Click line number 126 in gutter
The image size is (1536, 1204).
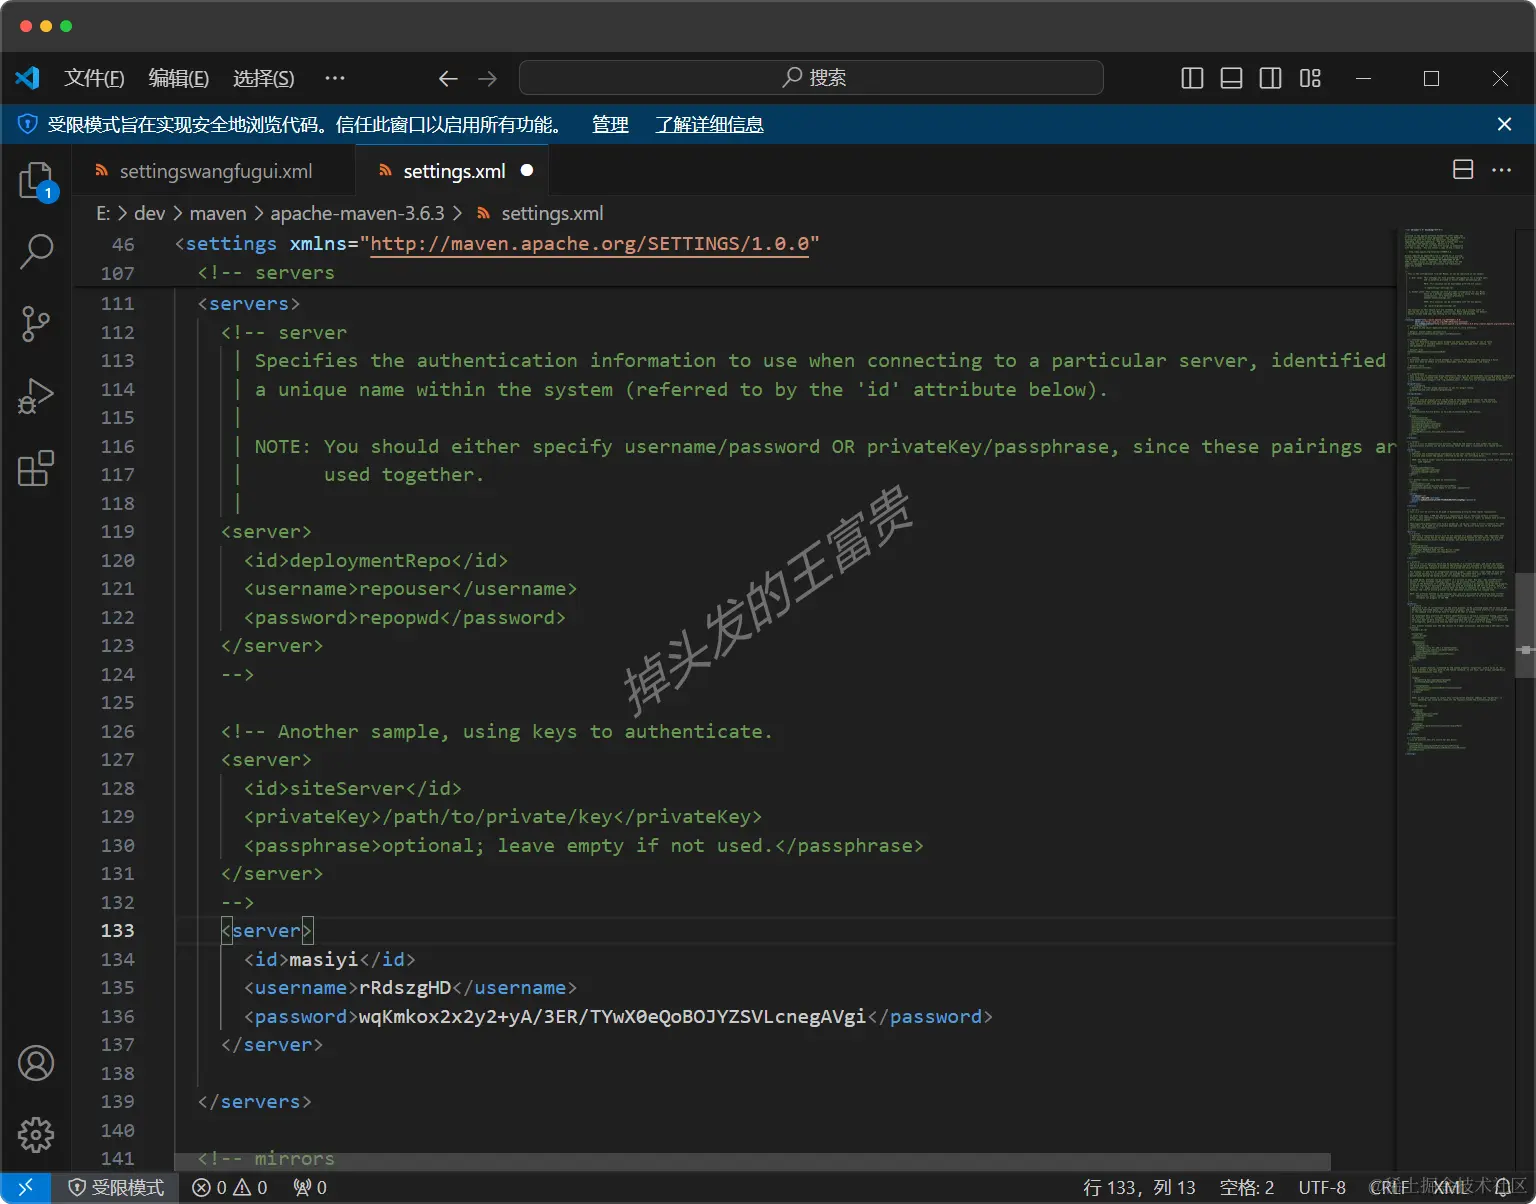[117, 732]
